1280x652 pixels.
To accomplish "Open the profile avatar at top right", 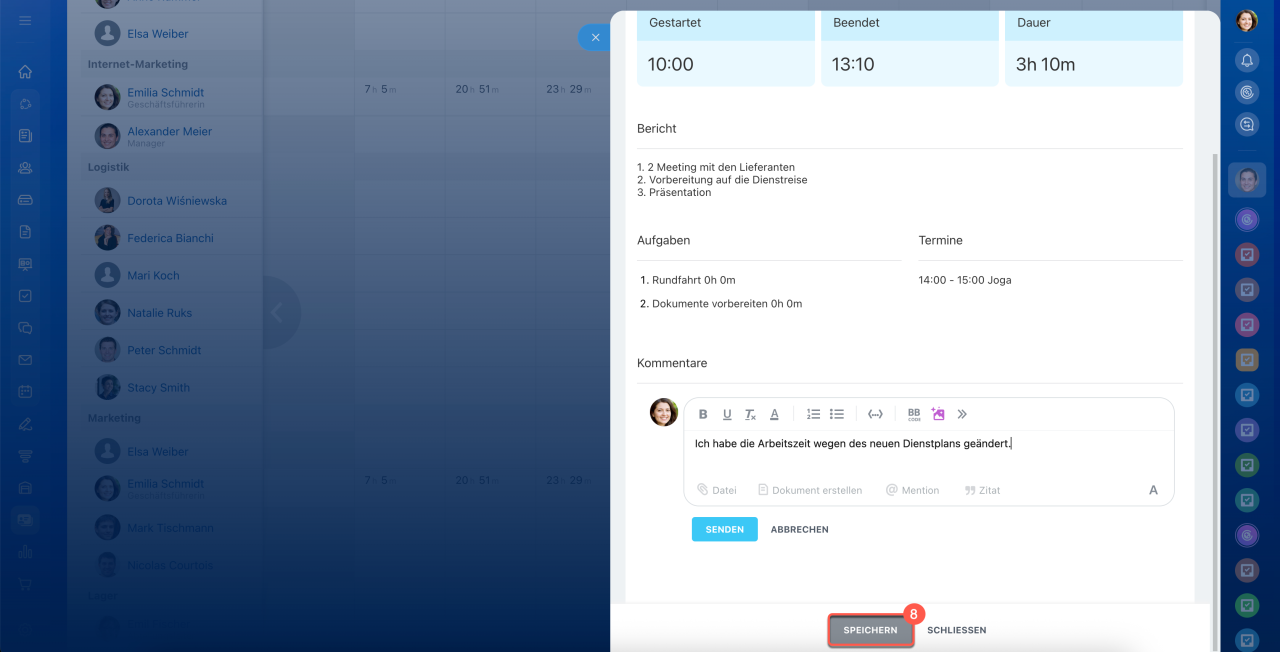I will click(1247, 20).
